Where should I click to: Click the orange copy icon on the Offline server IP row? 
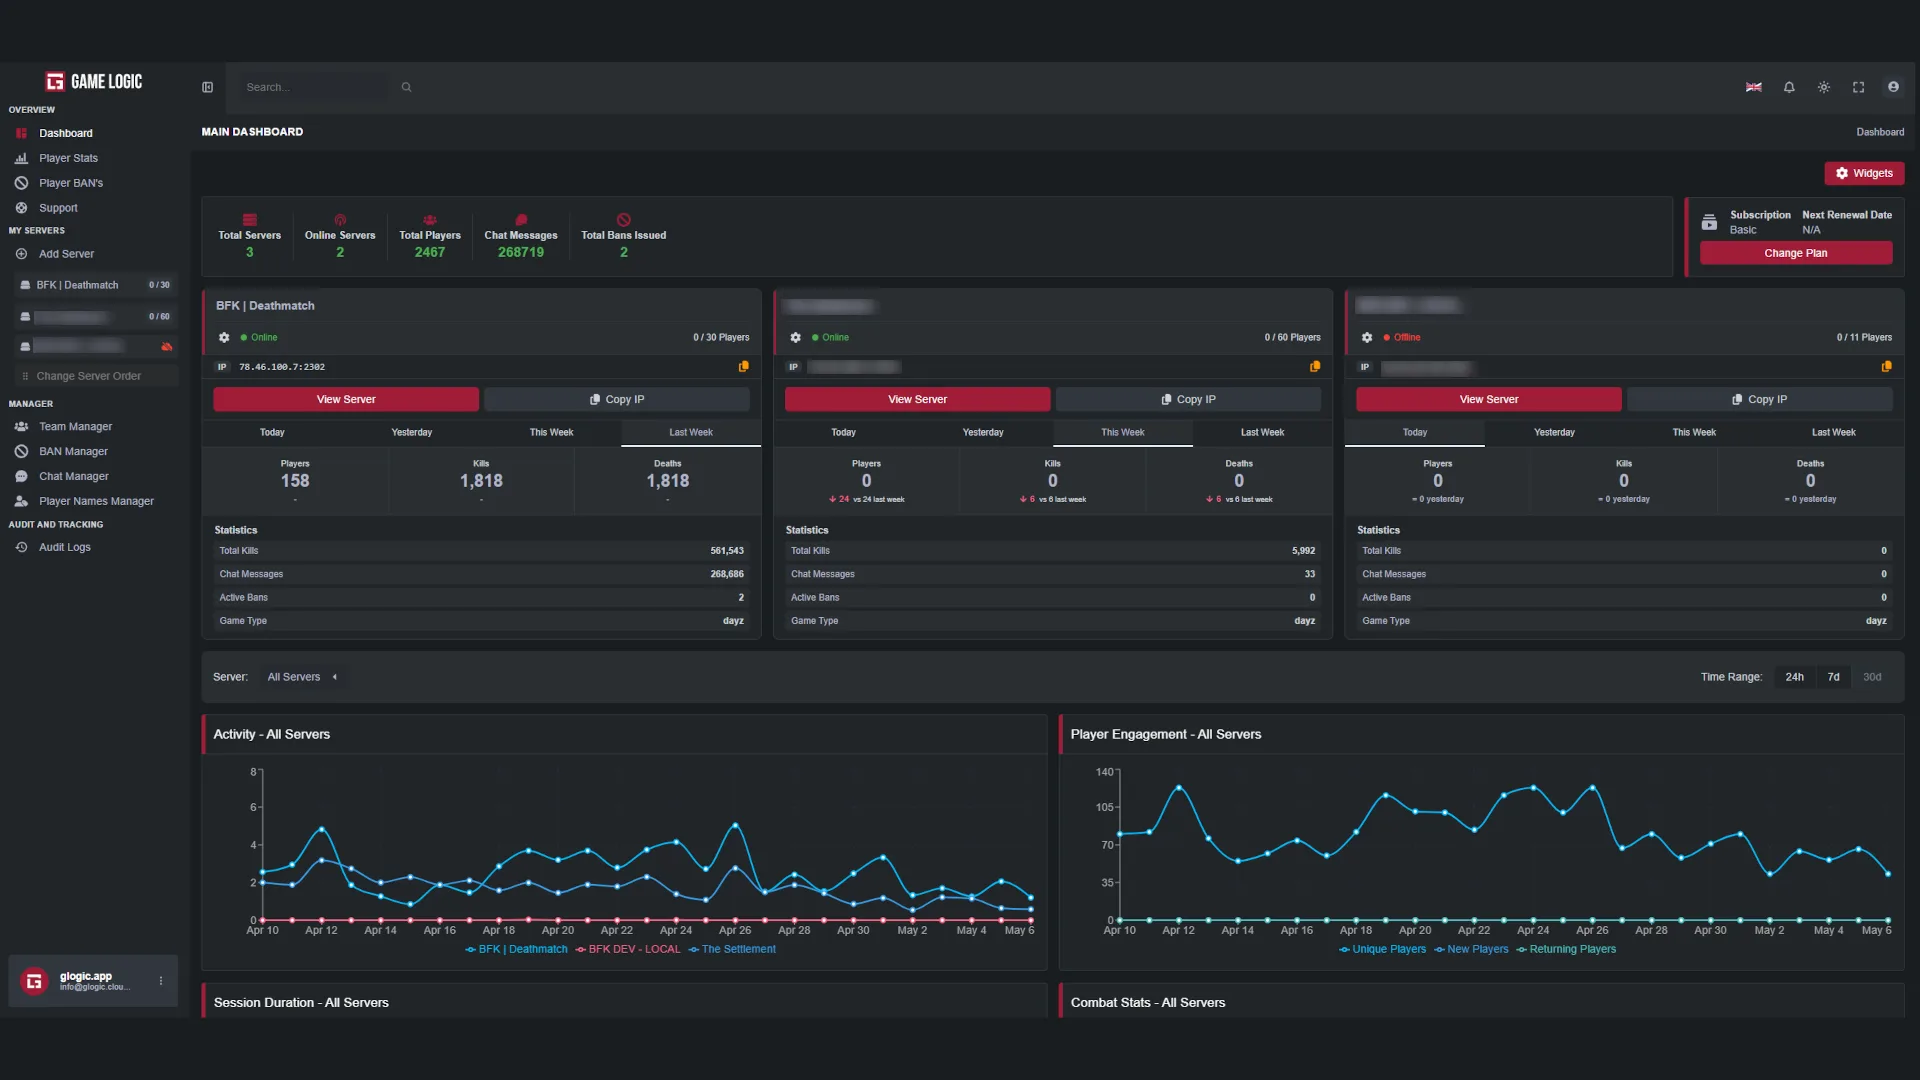pyautogui.click(x=1886, y=367)
